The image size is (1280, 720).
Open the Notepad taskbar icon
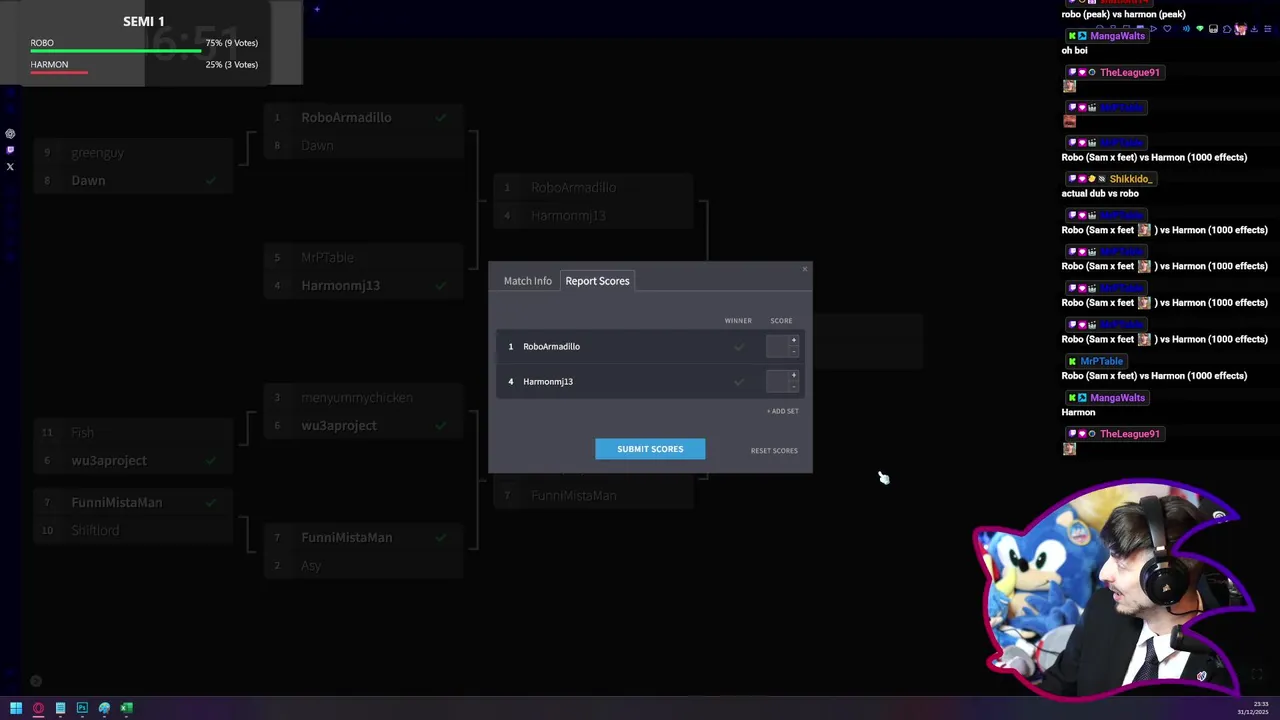coord(60,708)
